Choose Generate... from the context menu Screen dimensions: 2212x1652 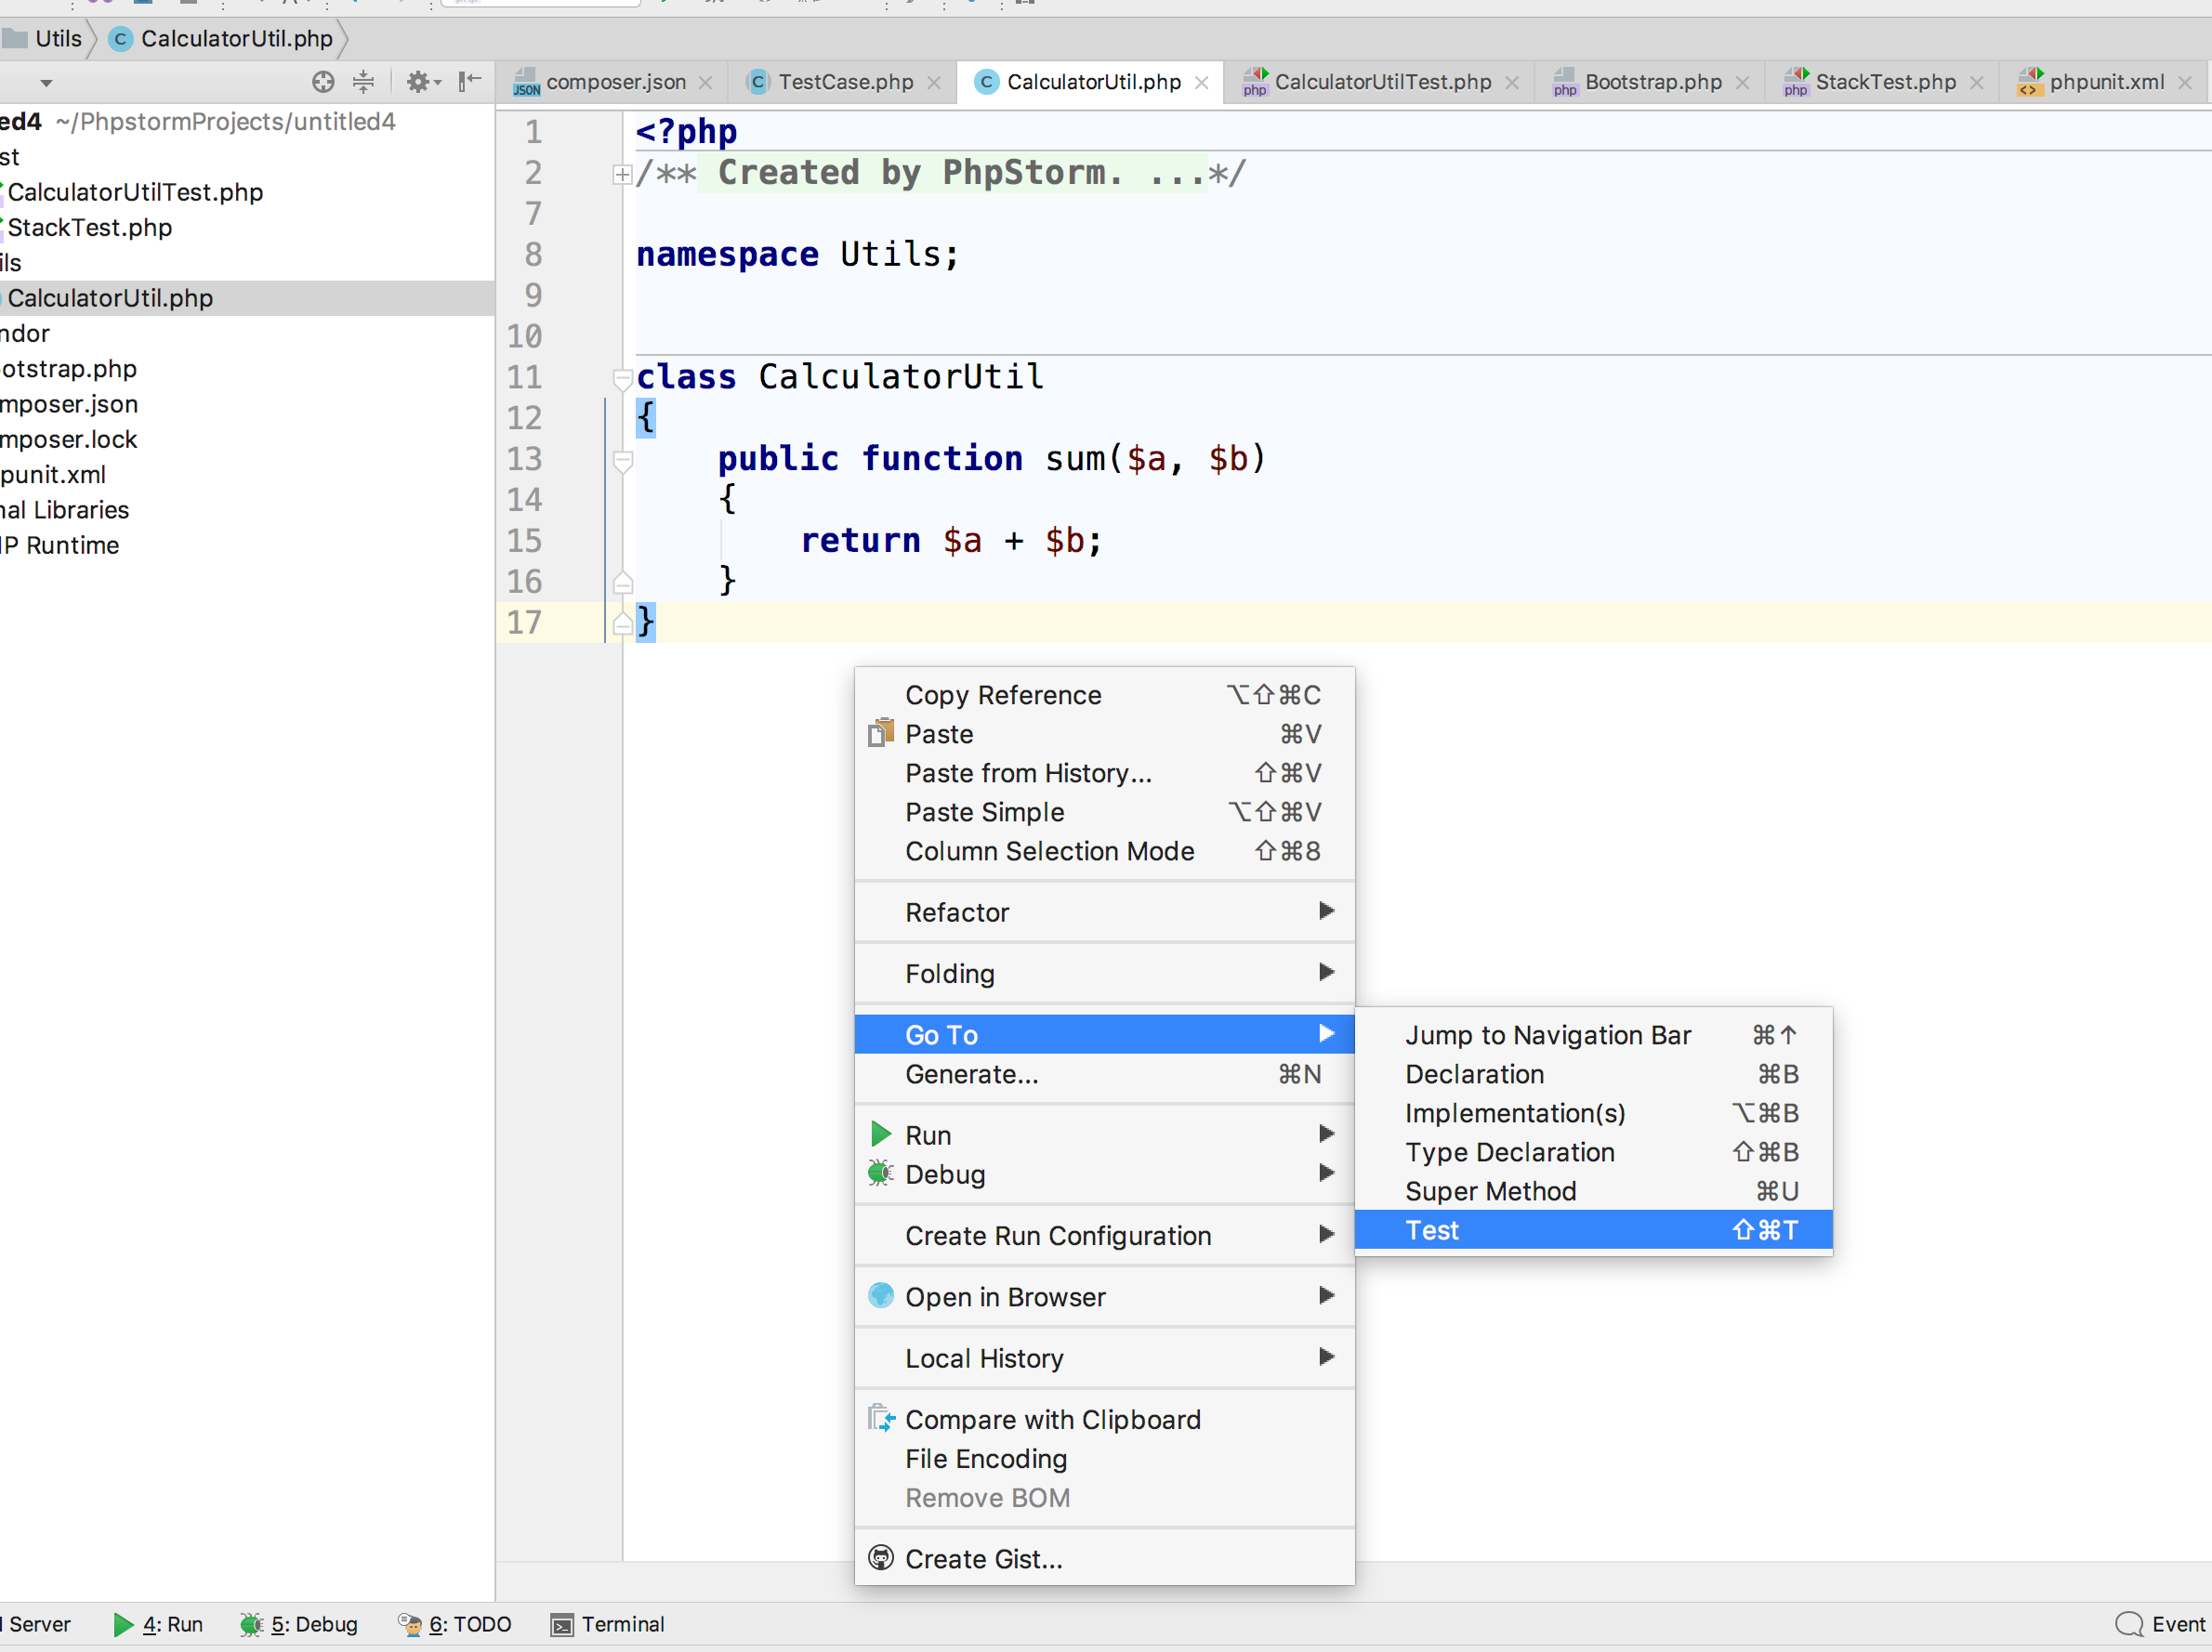[x=1104, y=1074]
